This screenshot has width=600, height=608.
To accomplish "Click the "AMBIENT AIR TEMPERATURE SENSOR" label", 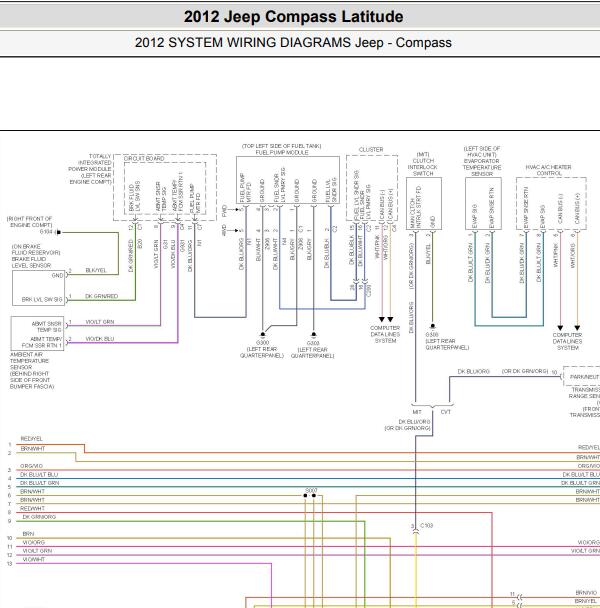I will point(29,361).
